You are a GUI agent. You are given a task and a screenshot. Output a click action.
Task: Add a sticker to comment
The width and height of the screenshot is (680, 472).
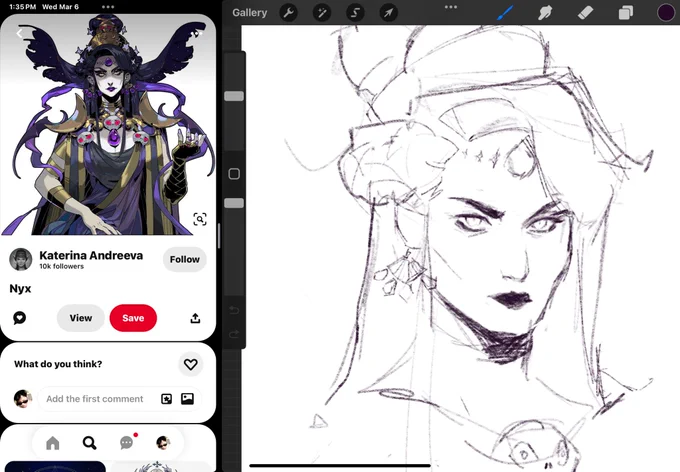[167, 399]
